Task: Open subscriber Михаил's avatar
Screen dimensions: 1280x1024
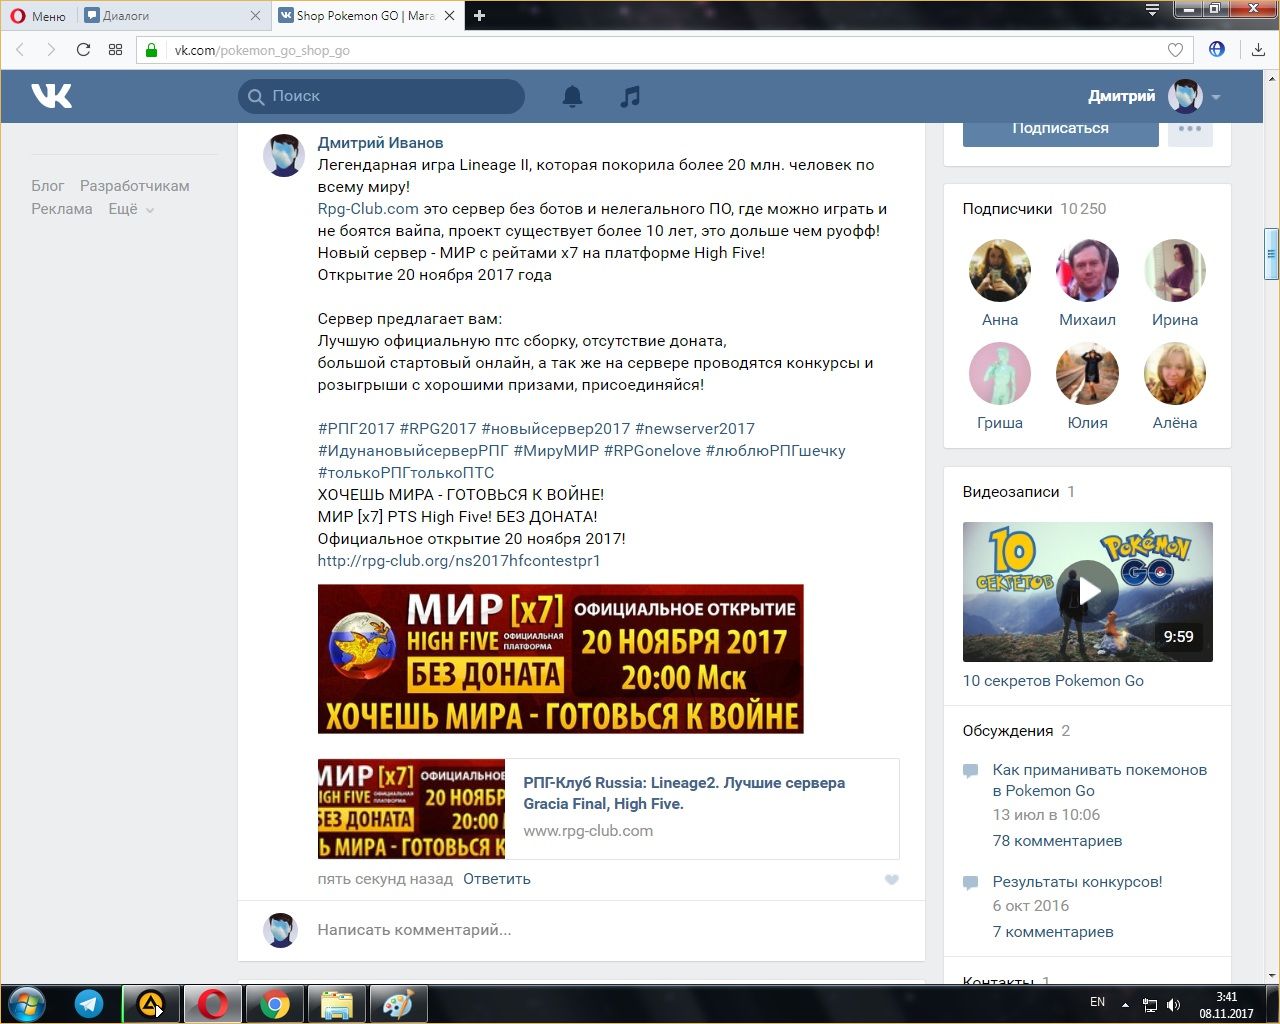Action: click(x=1087, y=271)
